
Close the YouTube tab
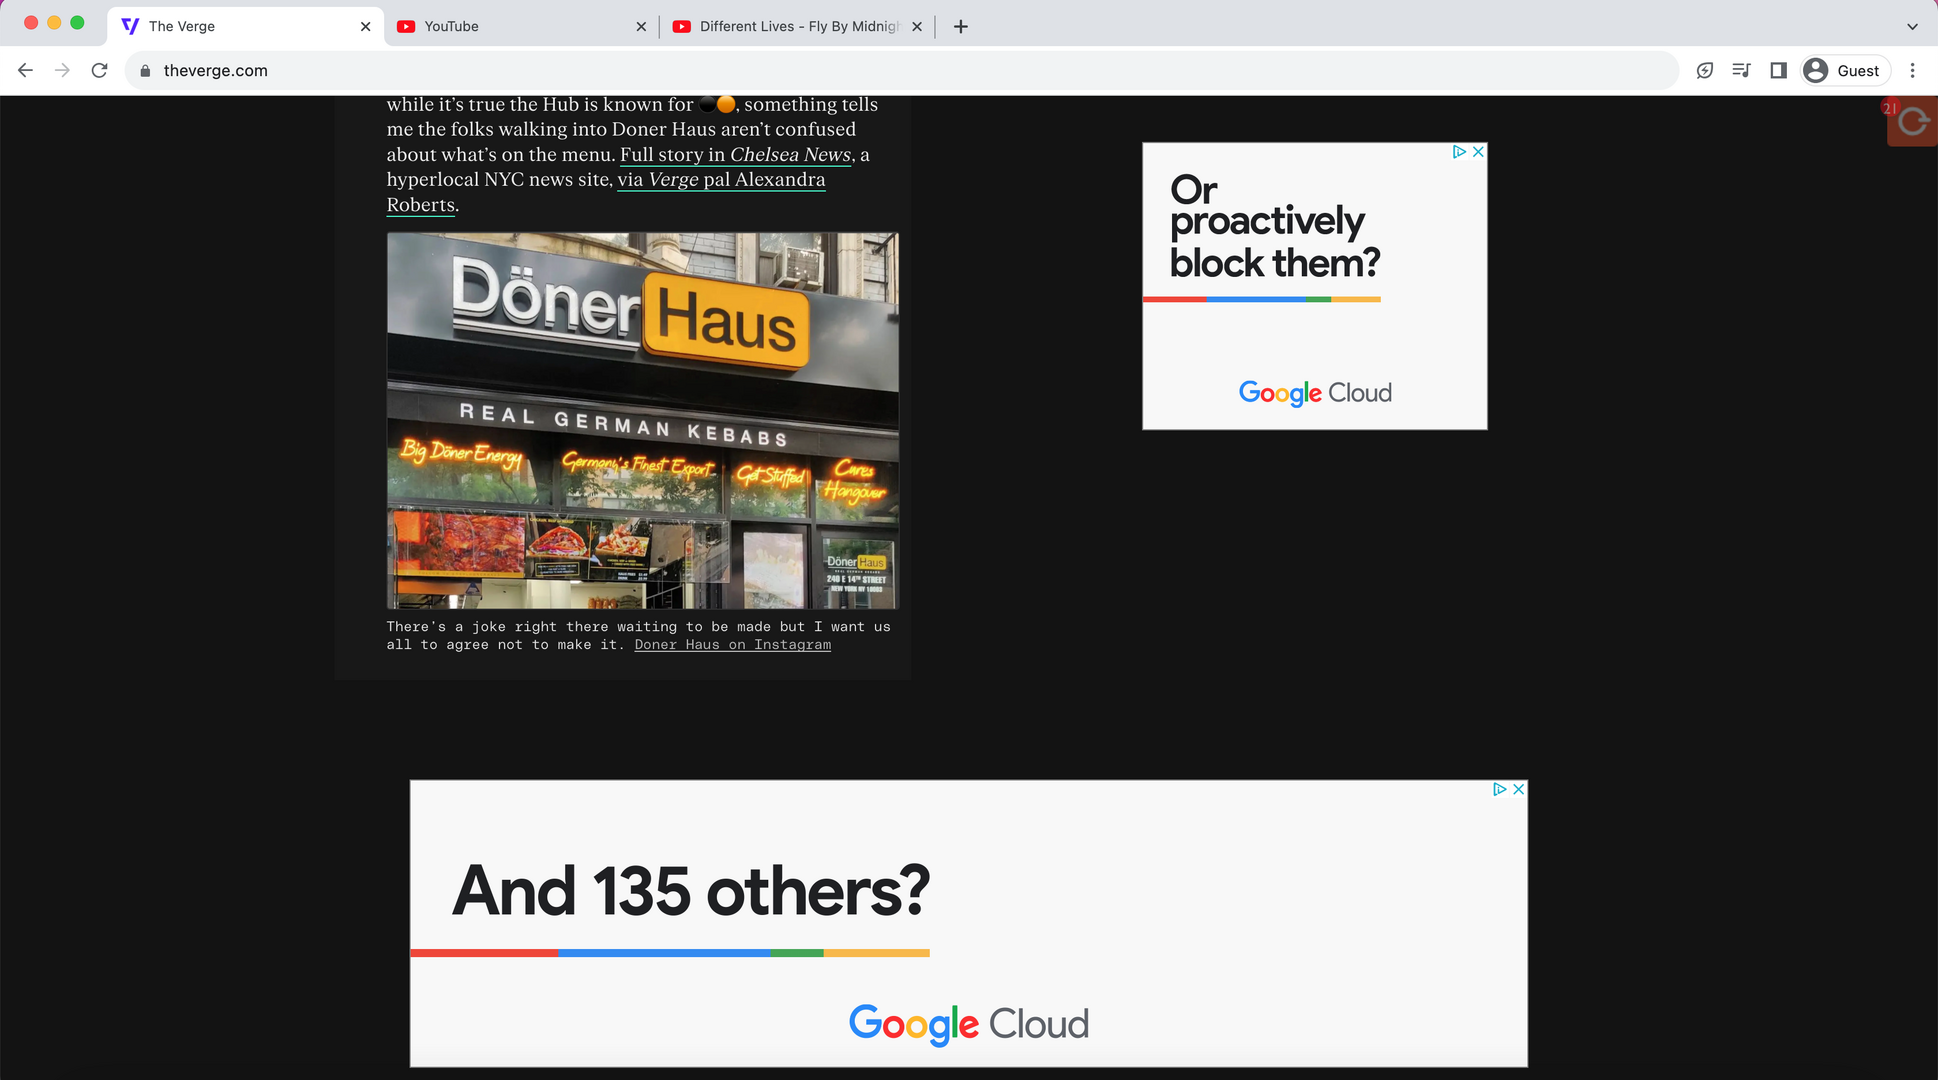tap(641, 27)
